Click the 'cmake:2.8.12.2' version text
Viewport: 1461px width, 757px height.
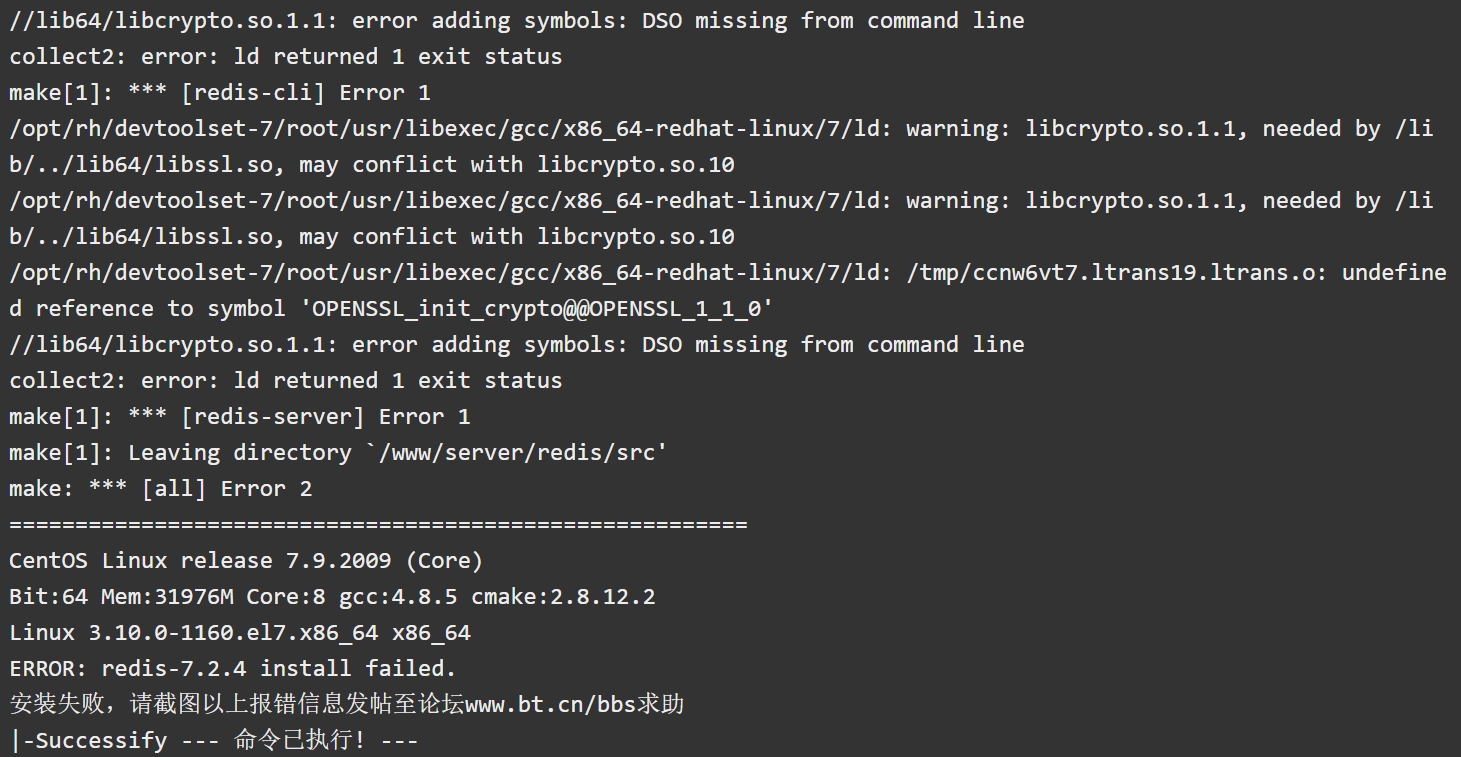563,596
